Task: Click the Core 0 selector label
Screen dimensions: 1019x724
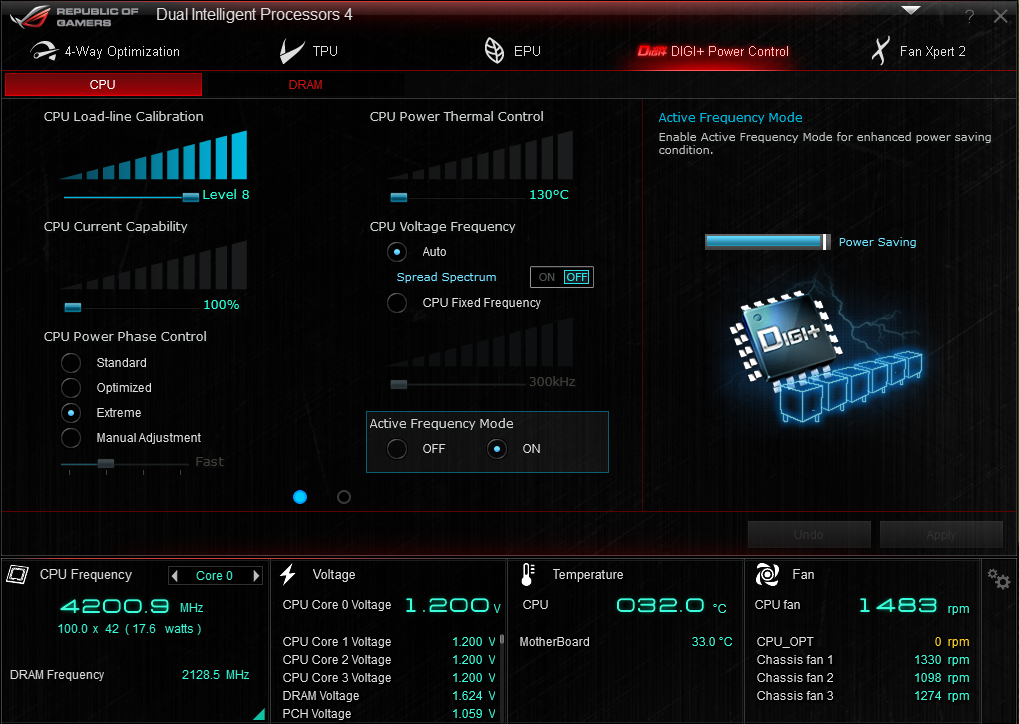Action: pos(214,576)
